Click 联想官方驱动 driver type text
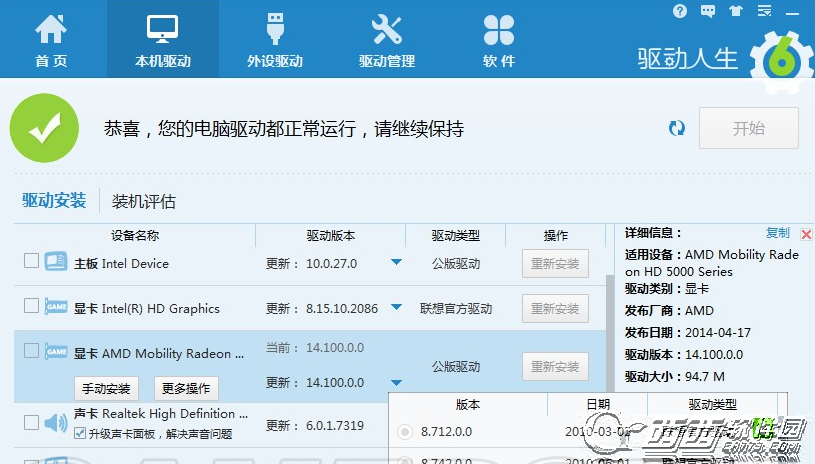The height and width of the screenshot is (464, 815). (x=456, y=309)
